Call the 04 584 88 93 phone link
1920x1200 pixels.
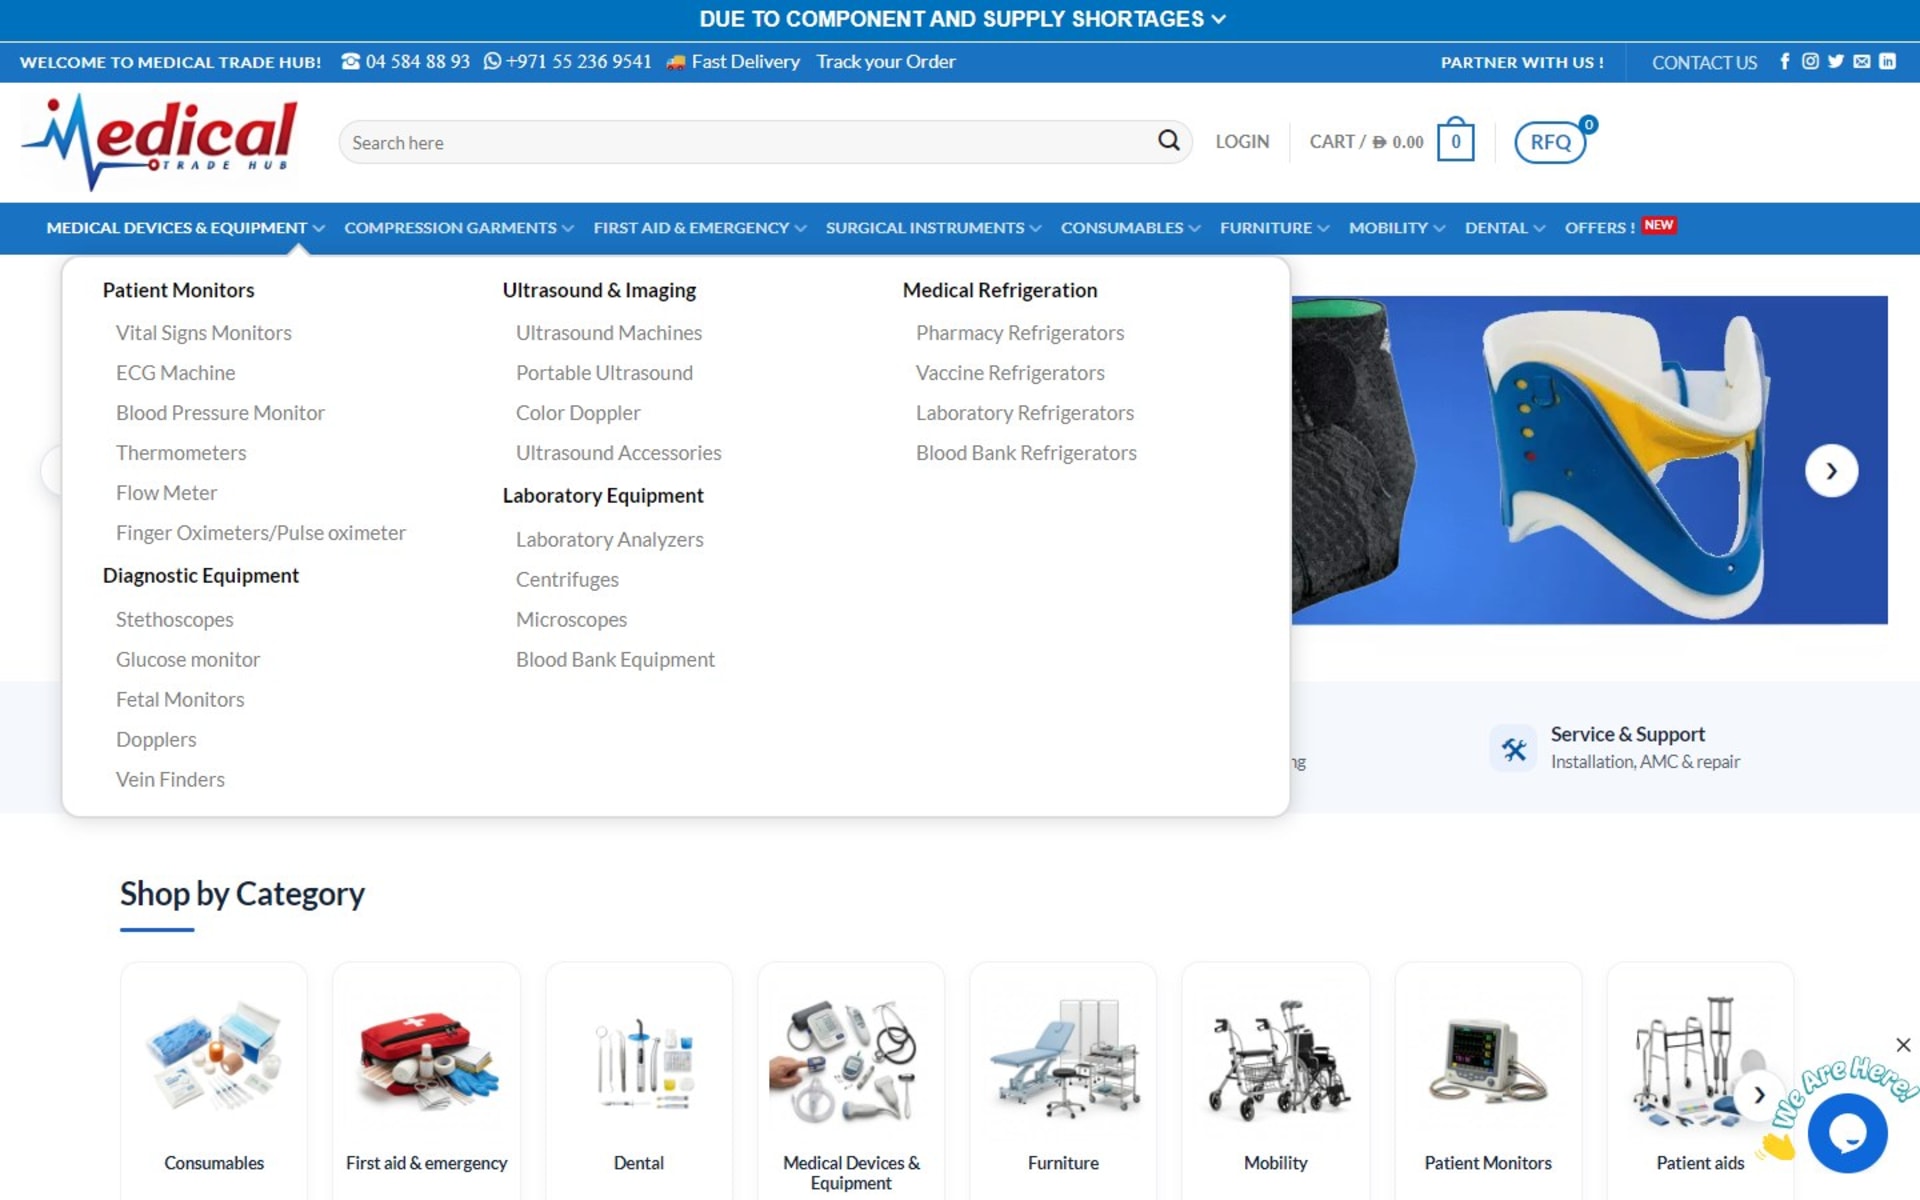(406, 61)
